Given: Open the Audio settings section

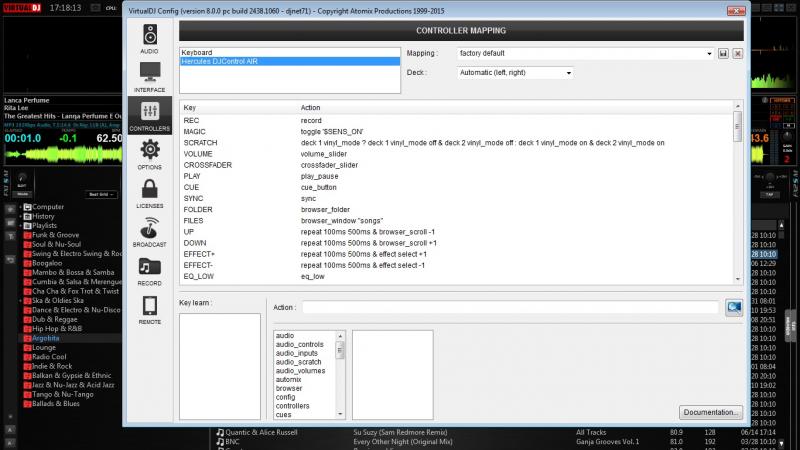Looking at the screenshot, I should 149,37.
